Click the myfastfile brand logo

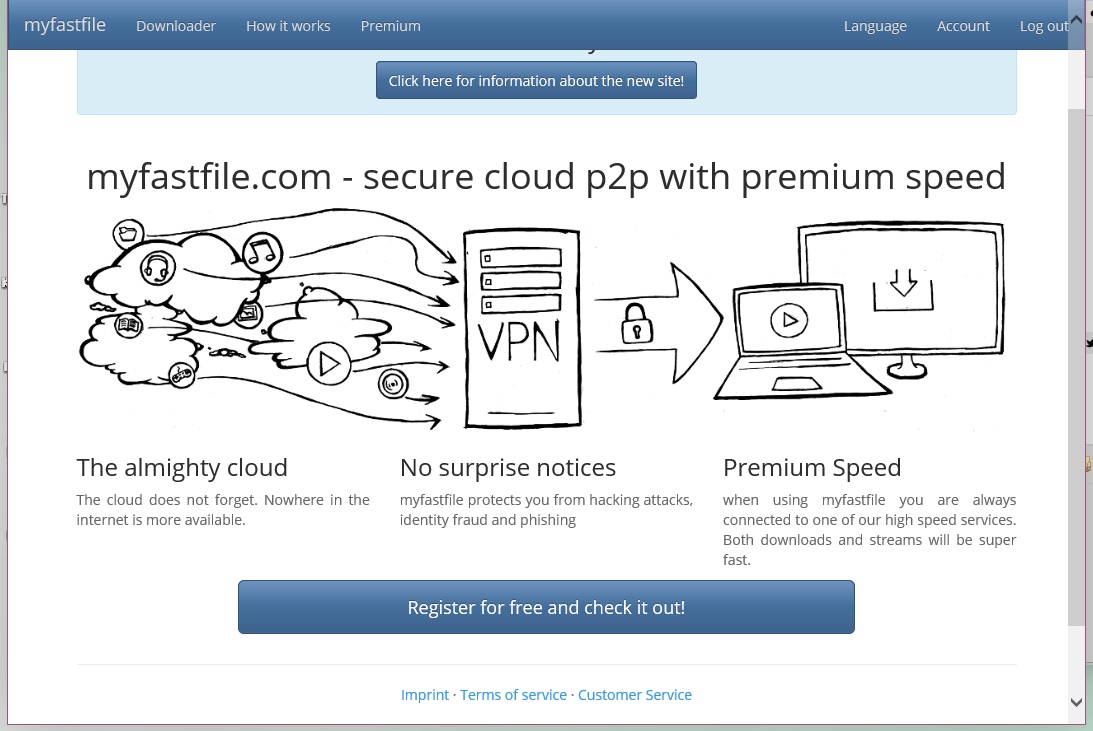pos(65,25)
